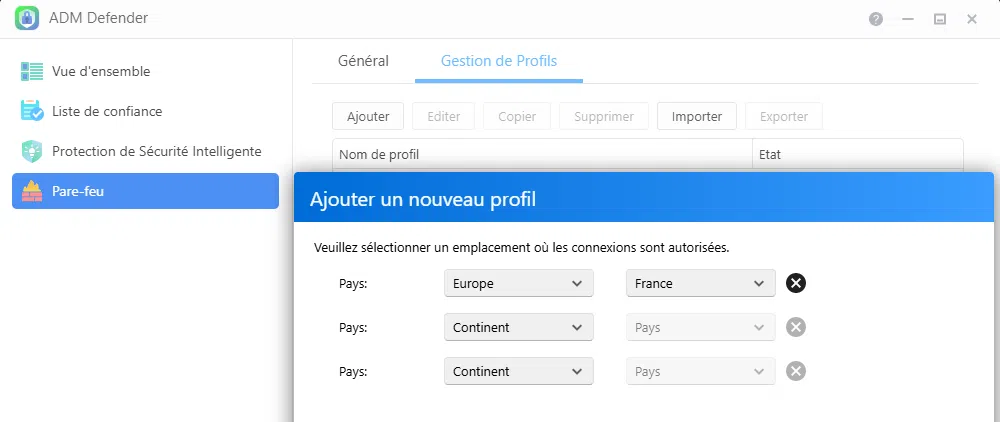
Task: Select the Gestion de Profils tab
Action: pos(499,61)
